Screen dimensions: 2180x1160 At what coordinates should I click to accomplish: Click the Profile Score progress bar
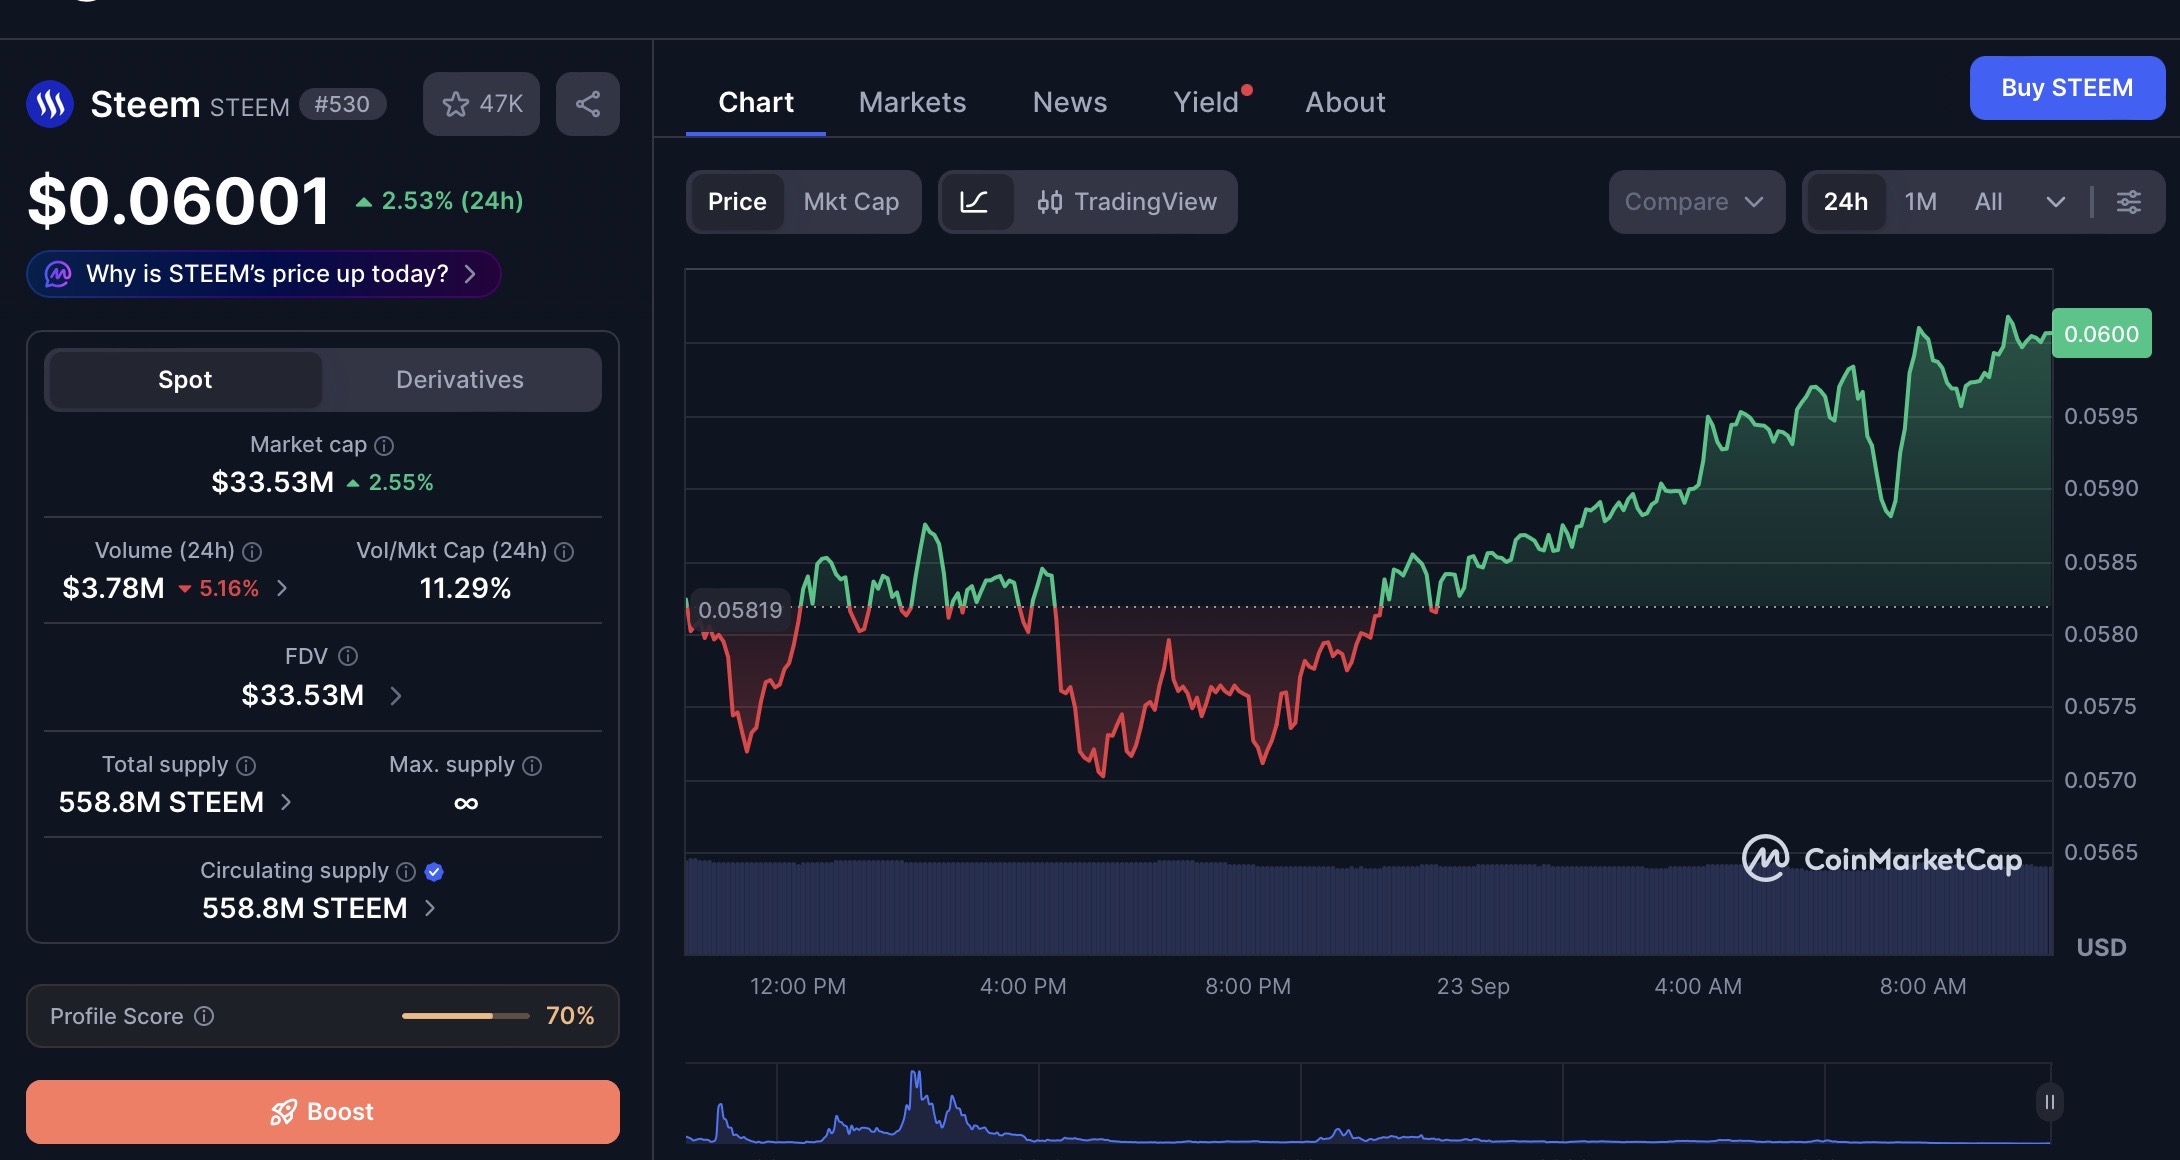tap(466, 1016)
